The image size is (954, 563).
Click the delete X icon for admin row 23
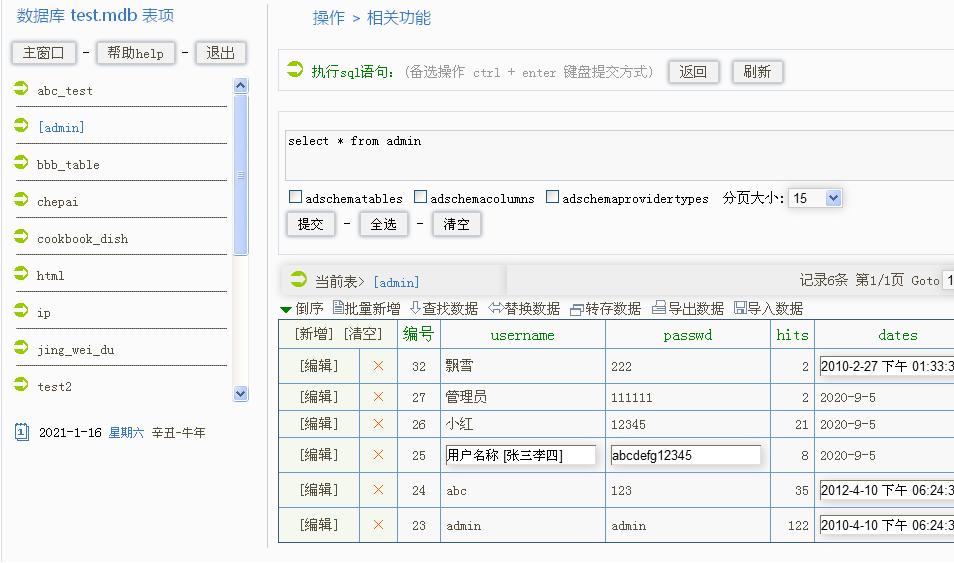(x=378, y=525)
